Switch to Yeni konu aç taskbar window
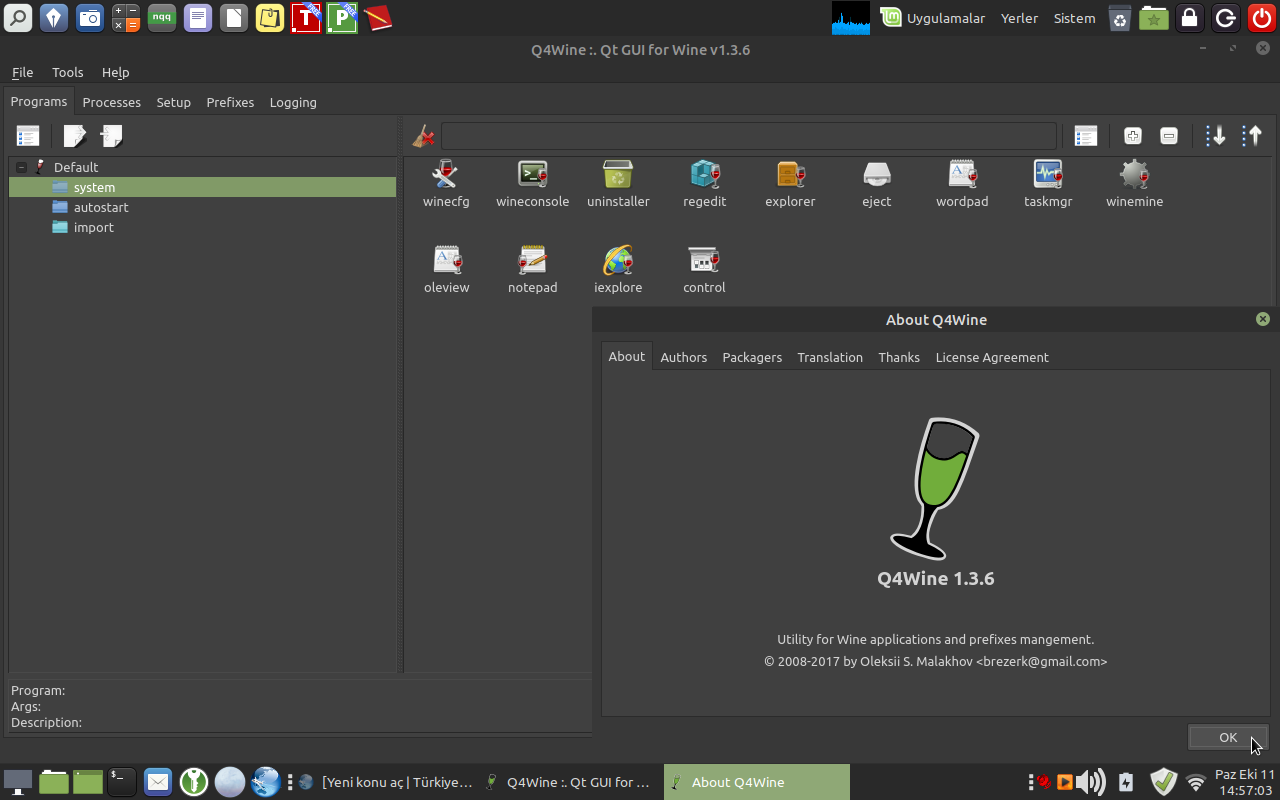Viewport: 1280px width, 800px height. tap(385, 782)
